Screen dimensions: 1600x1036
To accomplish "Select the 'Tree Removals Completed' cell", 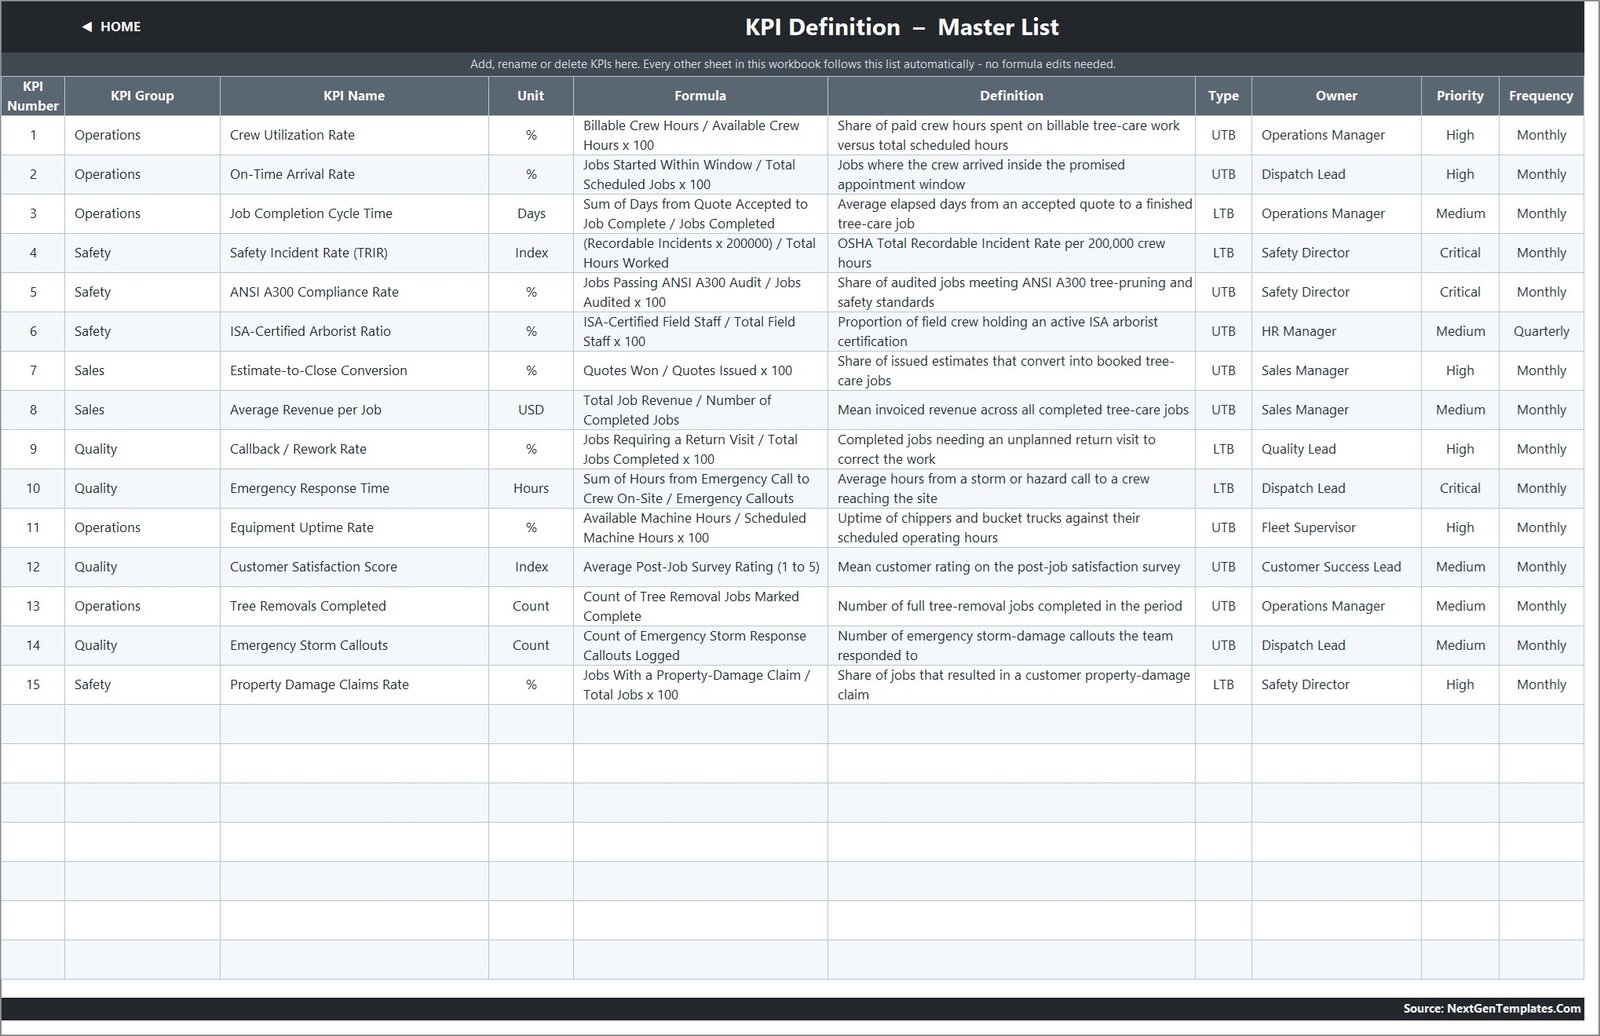I will coord(354,606).
